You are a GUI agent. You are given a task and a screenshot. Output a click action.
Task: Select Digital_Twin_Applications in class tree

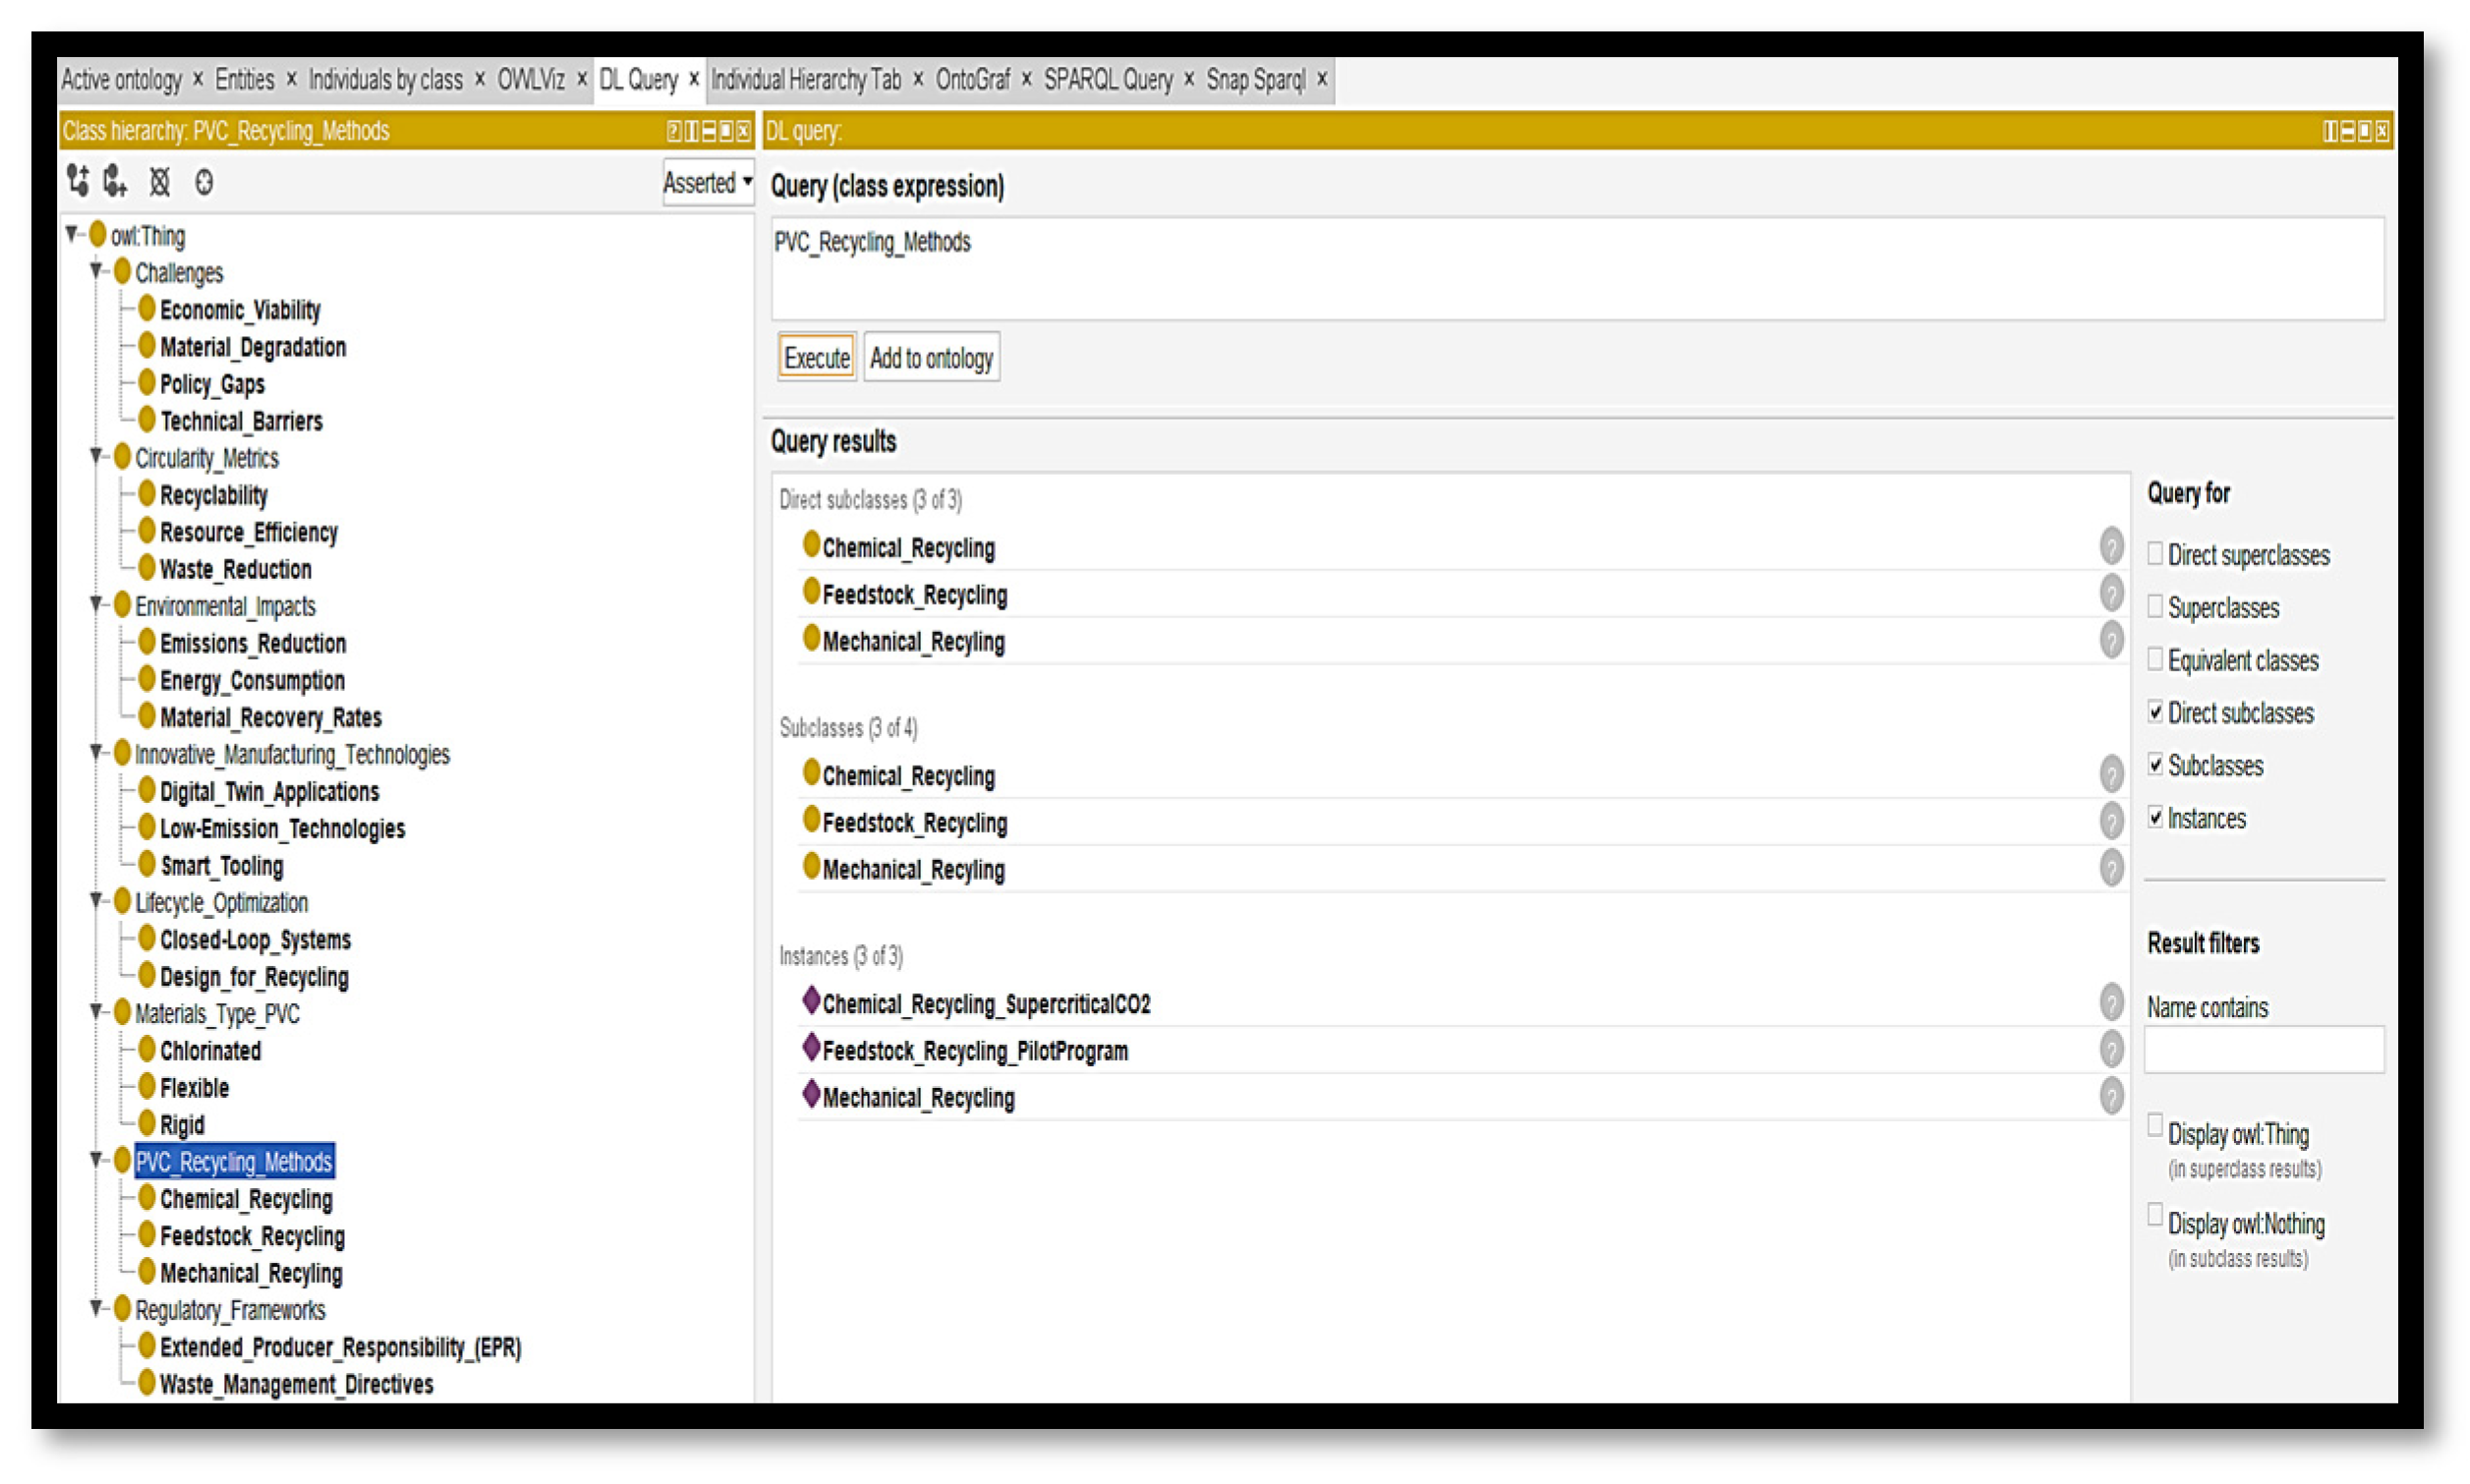point(269,792)
